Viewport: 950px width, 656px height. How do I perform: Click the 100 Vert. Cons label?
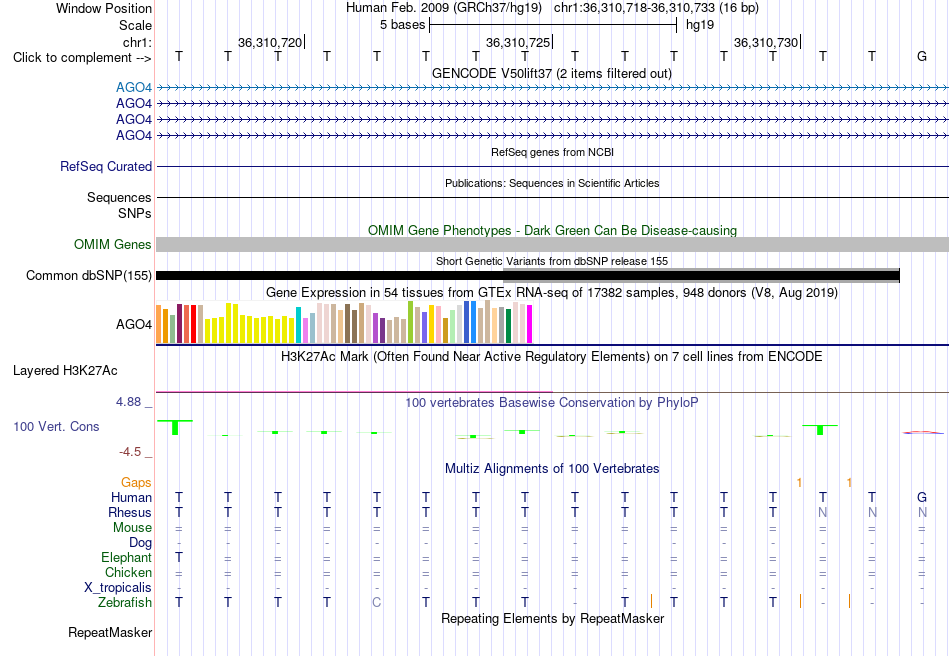(56, 426)
